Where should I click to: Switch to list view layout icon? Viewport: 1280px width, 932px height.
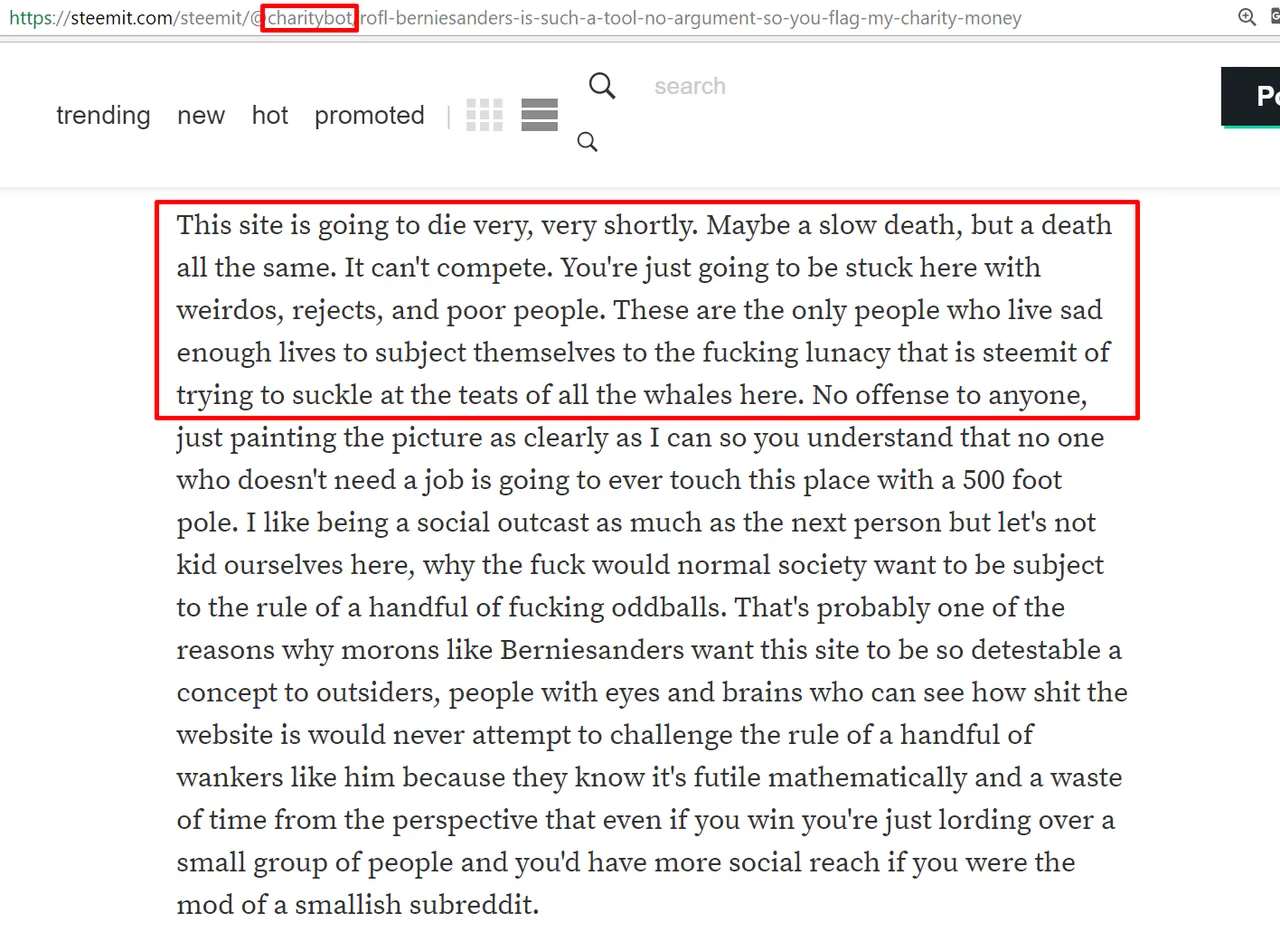coord(540,115)
